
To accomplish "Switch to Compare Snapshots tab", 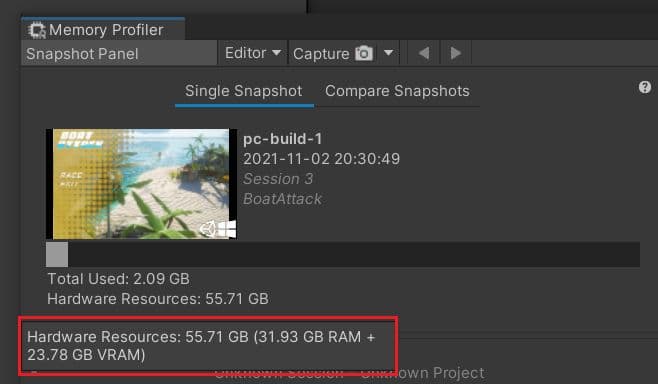I will point(397,91).
